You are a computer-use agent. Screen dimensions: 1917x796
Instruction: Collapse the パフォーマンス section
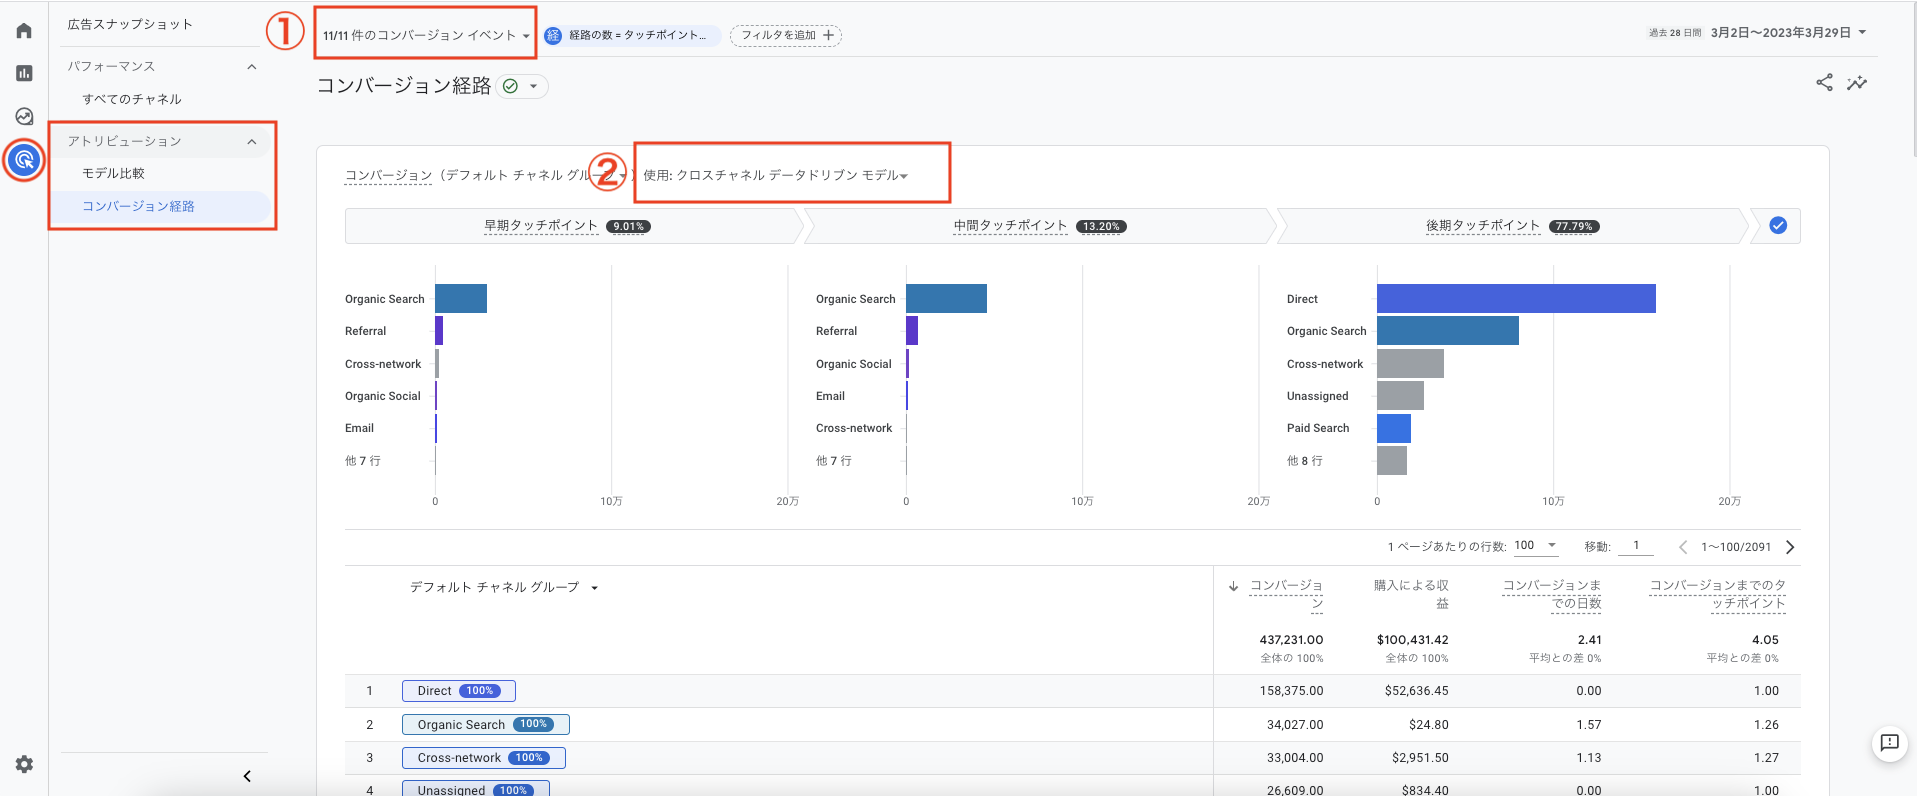tap(252, 67)
